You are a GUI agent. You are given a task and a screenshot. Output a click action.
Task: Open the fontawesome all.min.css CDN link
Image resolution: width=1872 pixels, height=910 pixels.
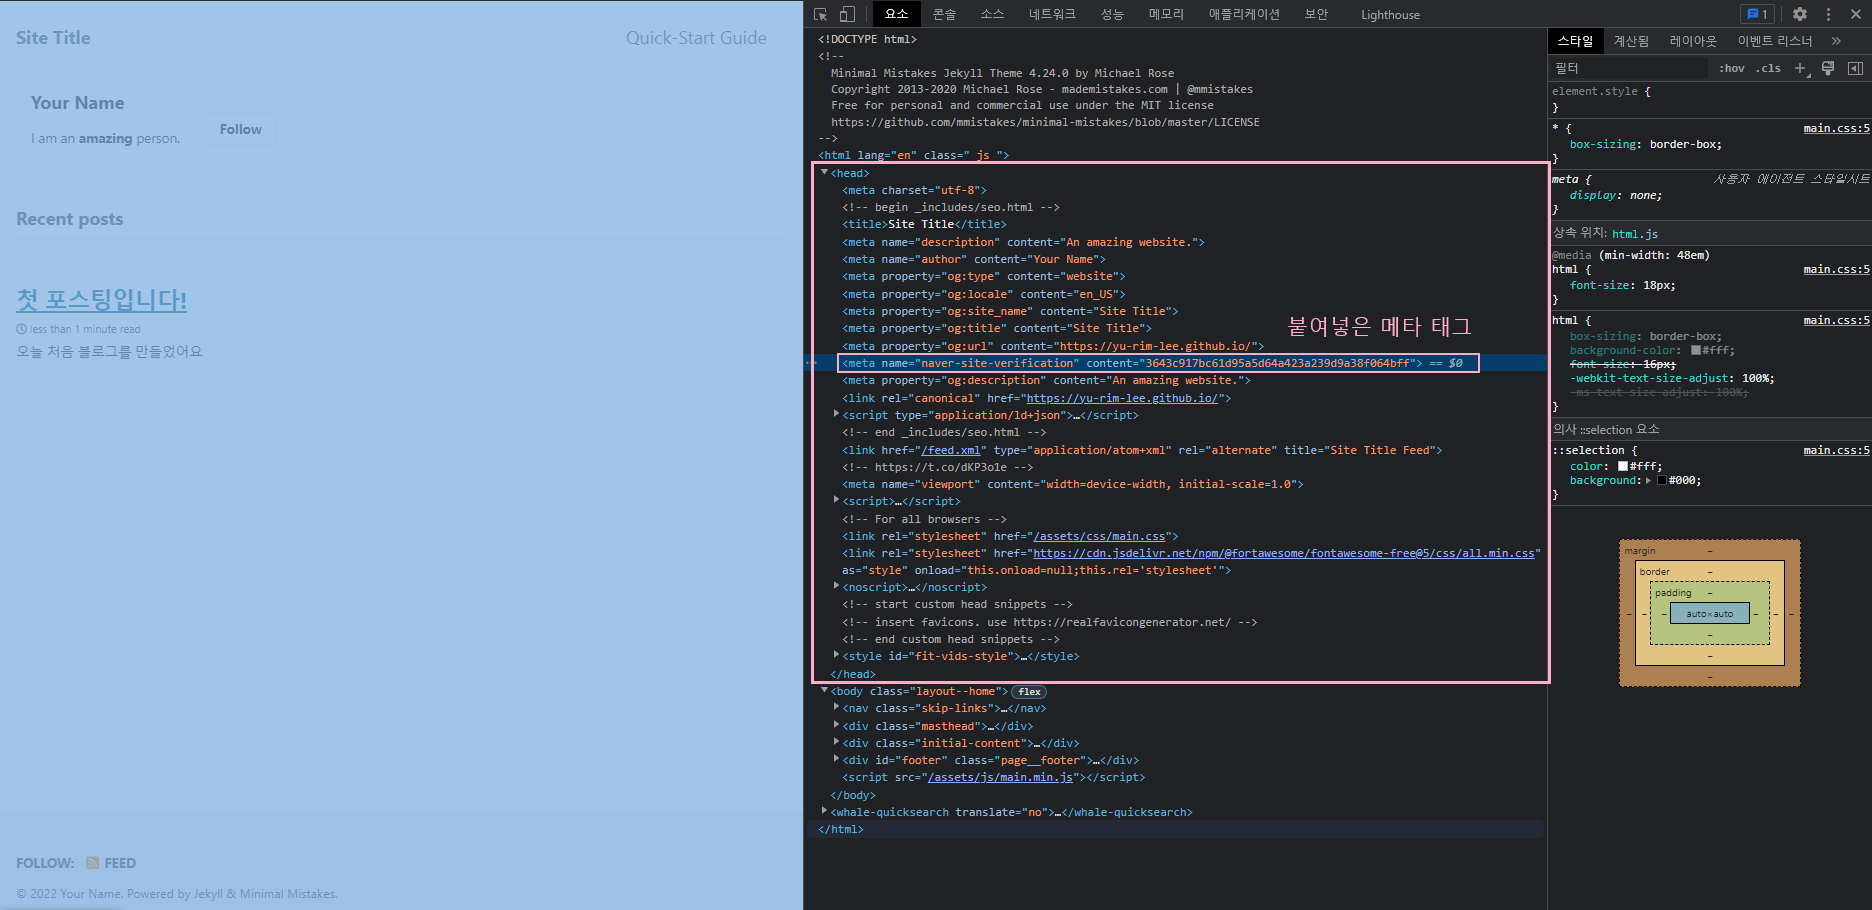pyautogui.click(x=1284, y=553)
